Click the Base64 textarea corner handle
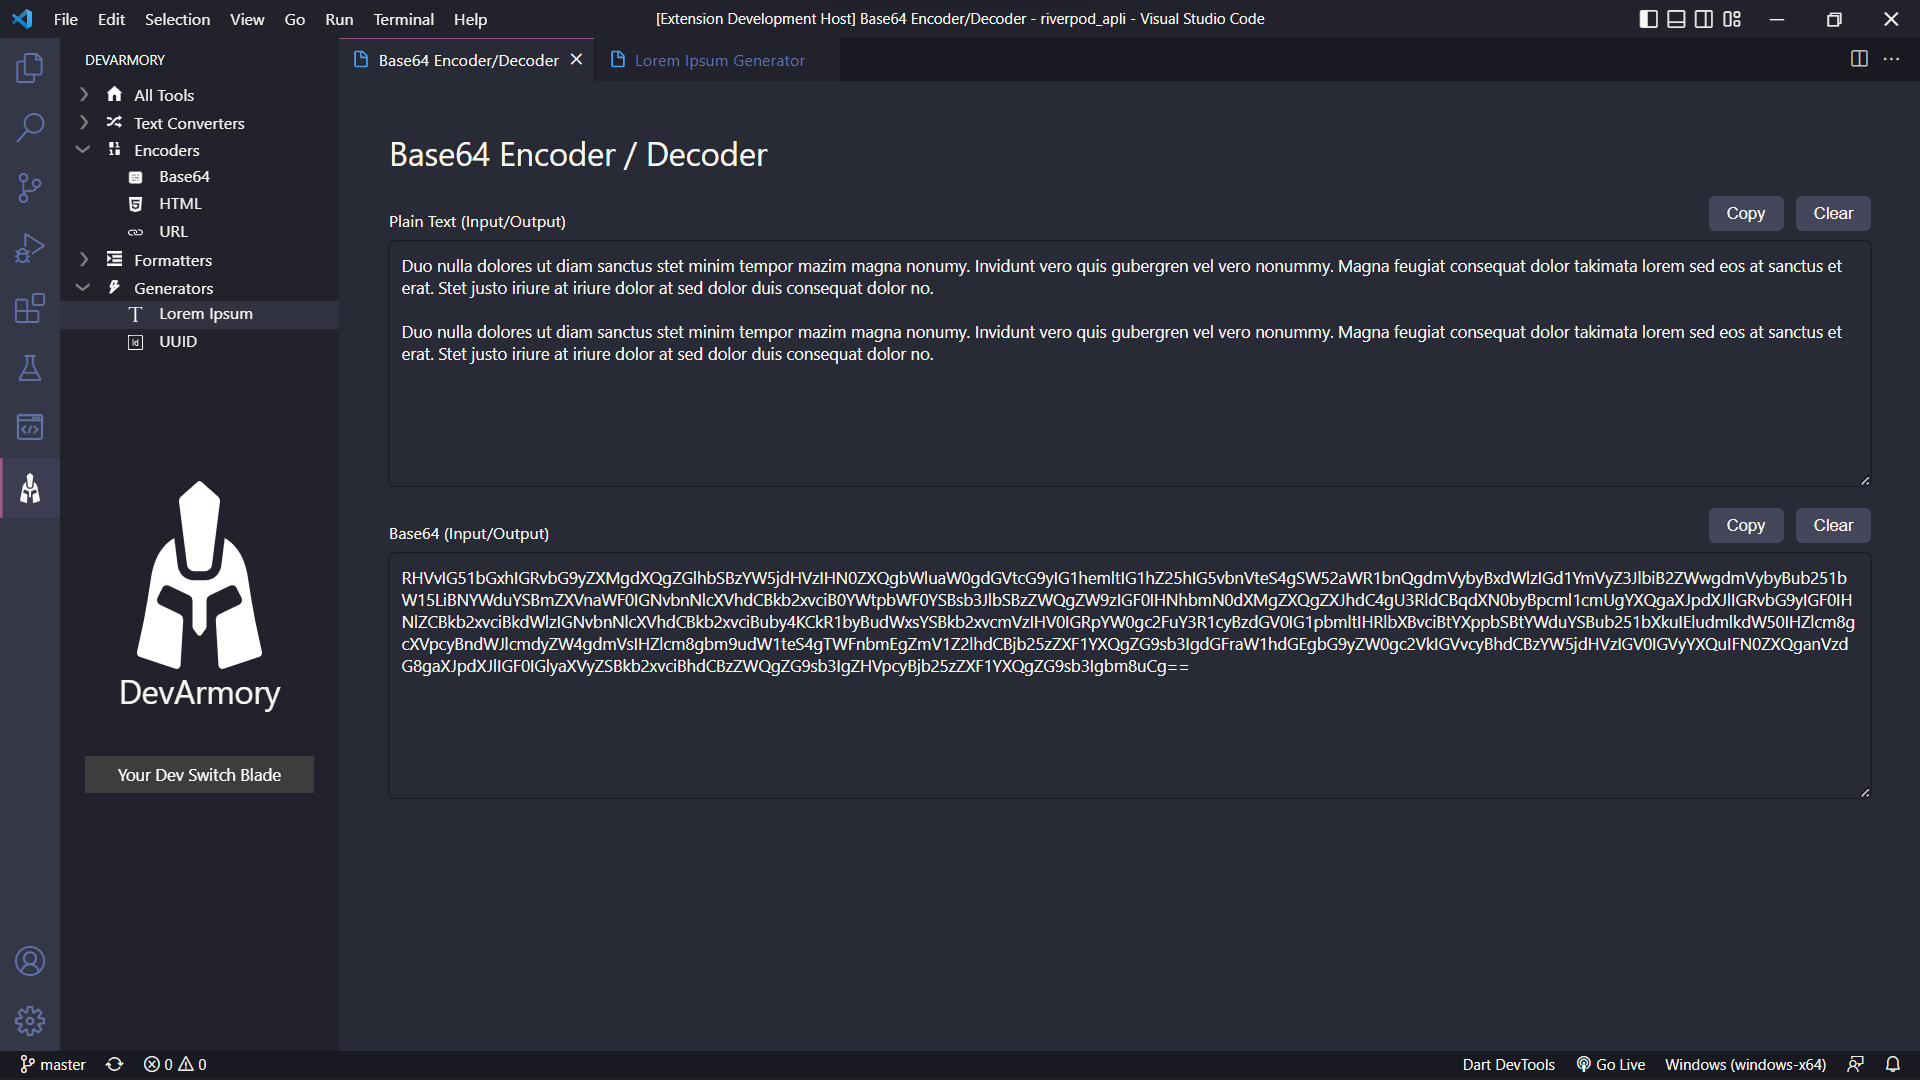 [1864, 793]
